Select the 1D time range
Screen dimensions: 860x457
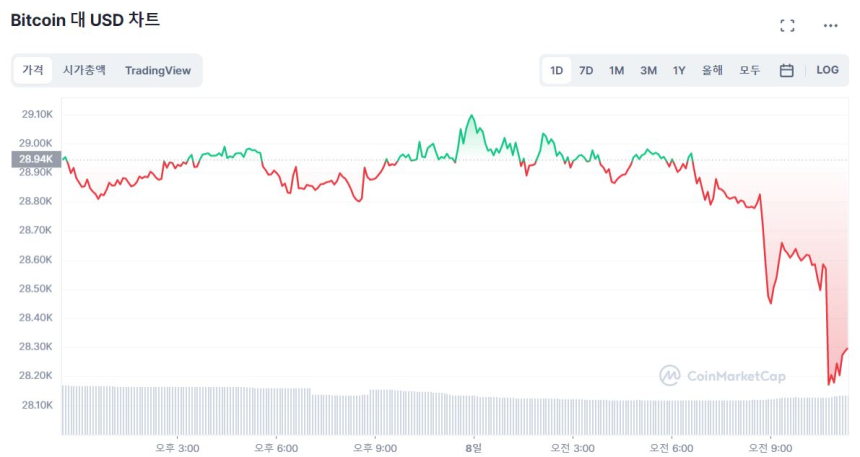pos(556,70)
